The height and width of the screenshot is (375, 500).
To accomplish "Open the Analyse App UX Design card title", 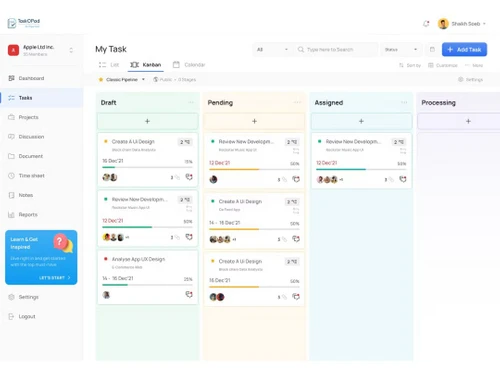I will [x=138, y=259].
